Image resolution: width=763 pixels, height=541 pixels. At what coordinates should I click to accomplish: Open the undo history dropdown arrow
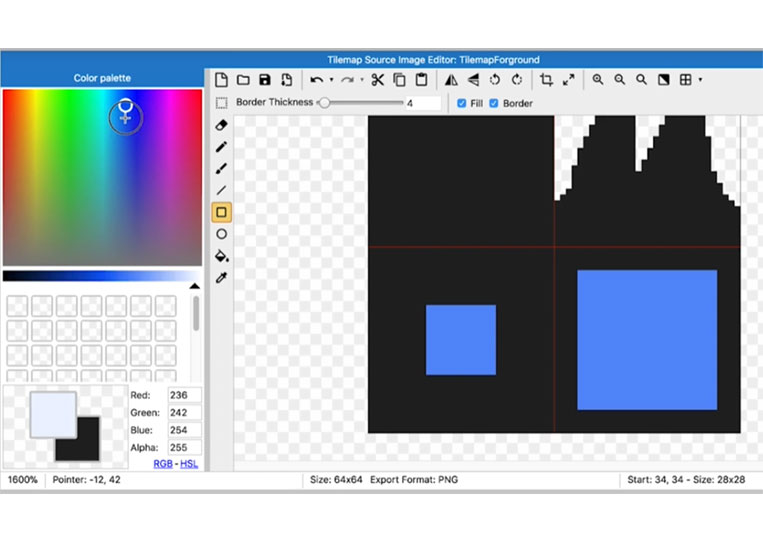[331, 80]
